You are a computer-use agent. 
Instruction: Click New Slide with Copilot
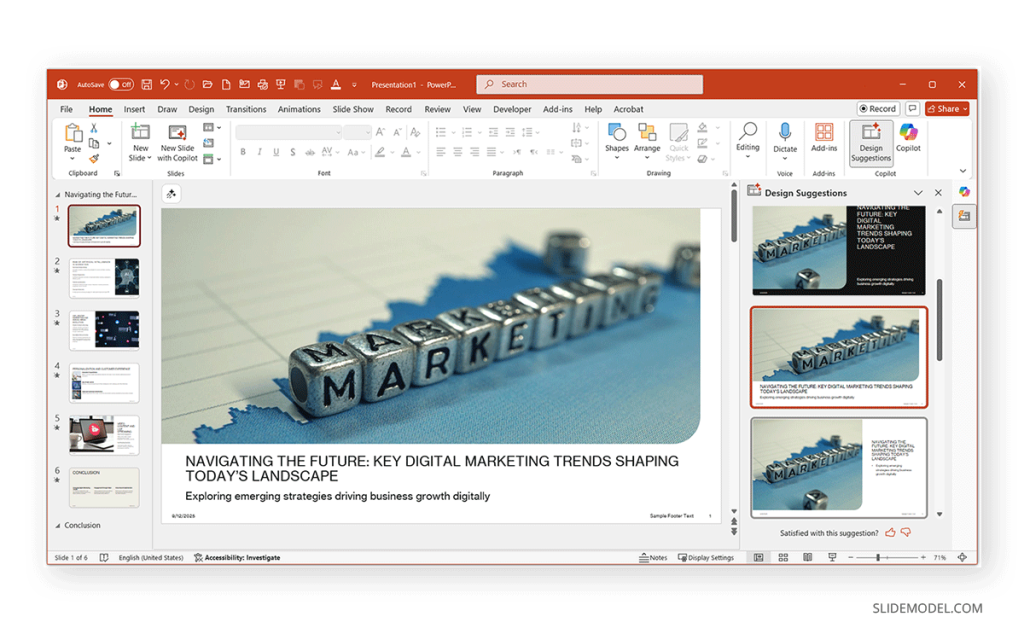[178, 142]
